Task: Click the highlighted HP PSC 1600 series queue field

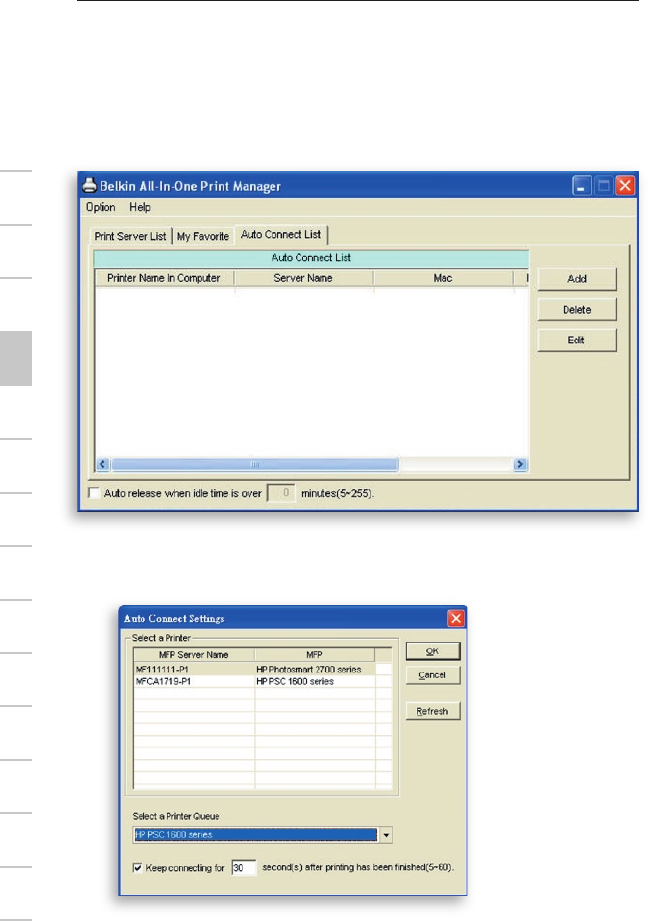Action: pyautogui.click(x=256, y=835)
